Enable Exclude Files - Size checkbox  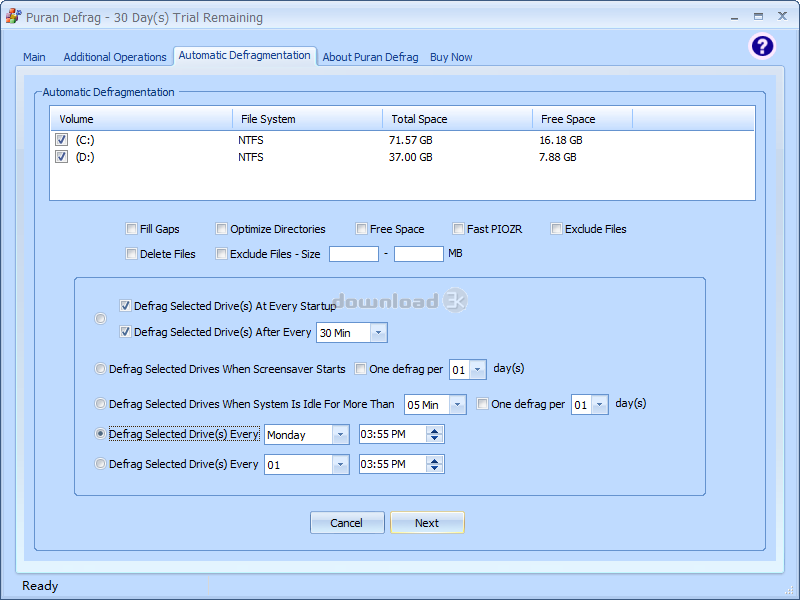(x=221, y=254)
